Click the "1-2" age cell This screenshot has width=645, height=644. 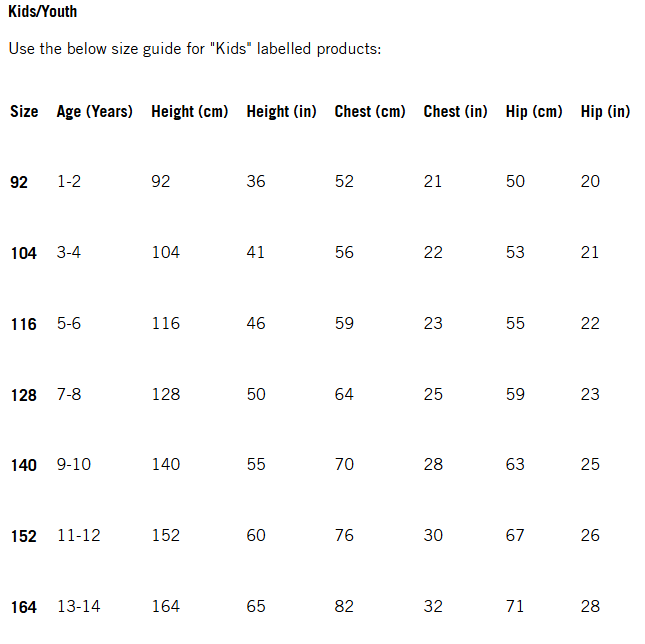click(x=70, y=182)
